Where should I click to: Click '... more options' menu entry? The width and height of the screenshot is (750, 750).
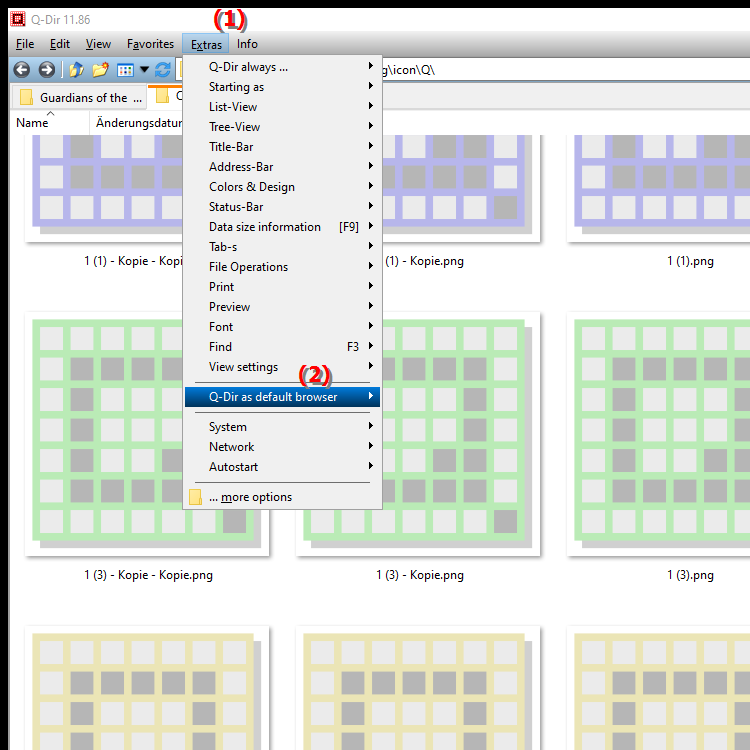pos(282,497)
